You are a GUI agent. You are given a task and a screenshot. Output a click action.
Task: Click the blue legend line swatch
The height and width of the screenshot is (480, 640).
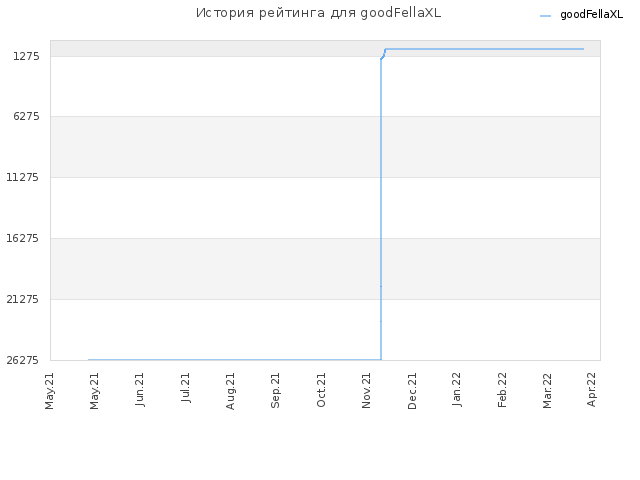pyautogui.click(x=545, y=16)
